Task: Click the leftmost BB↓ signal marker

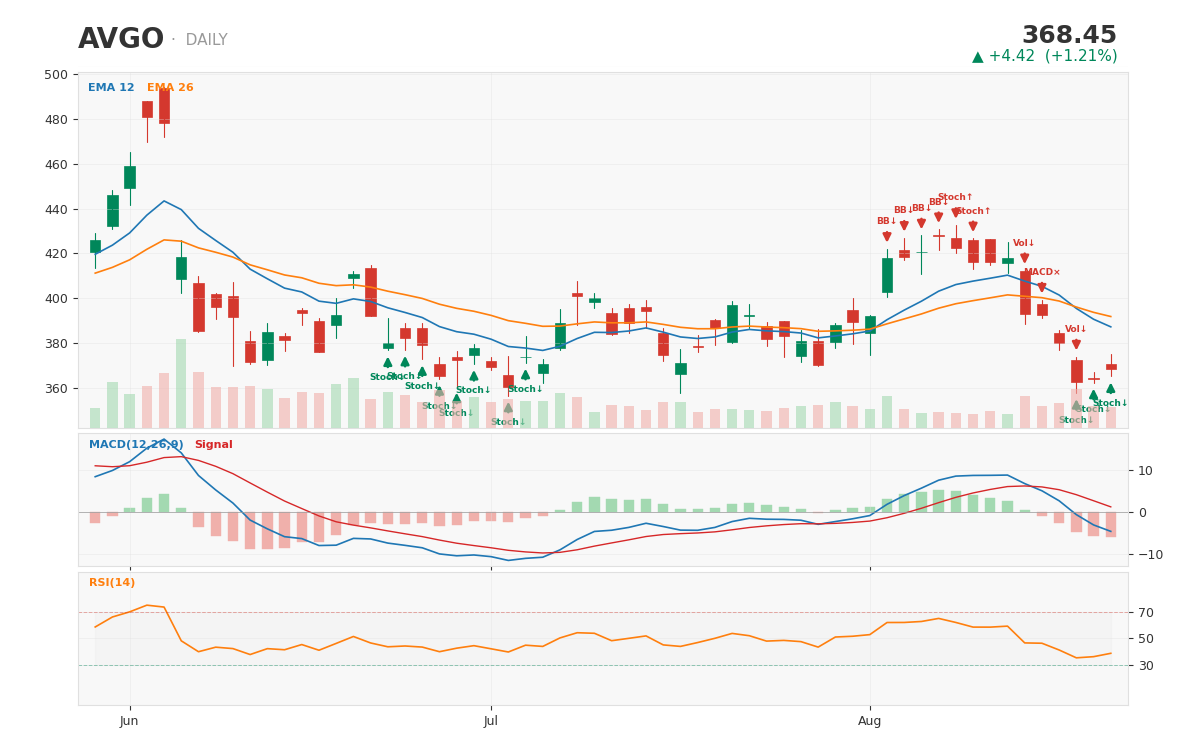Action: [x=887, y=221]
